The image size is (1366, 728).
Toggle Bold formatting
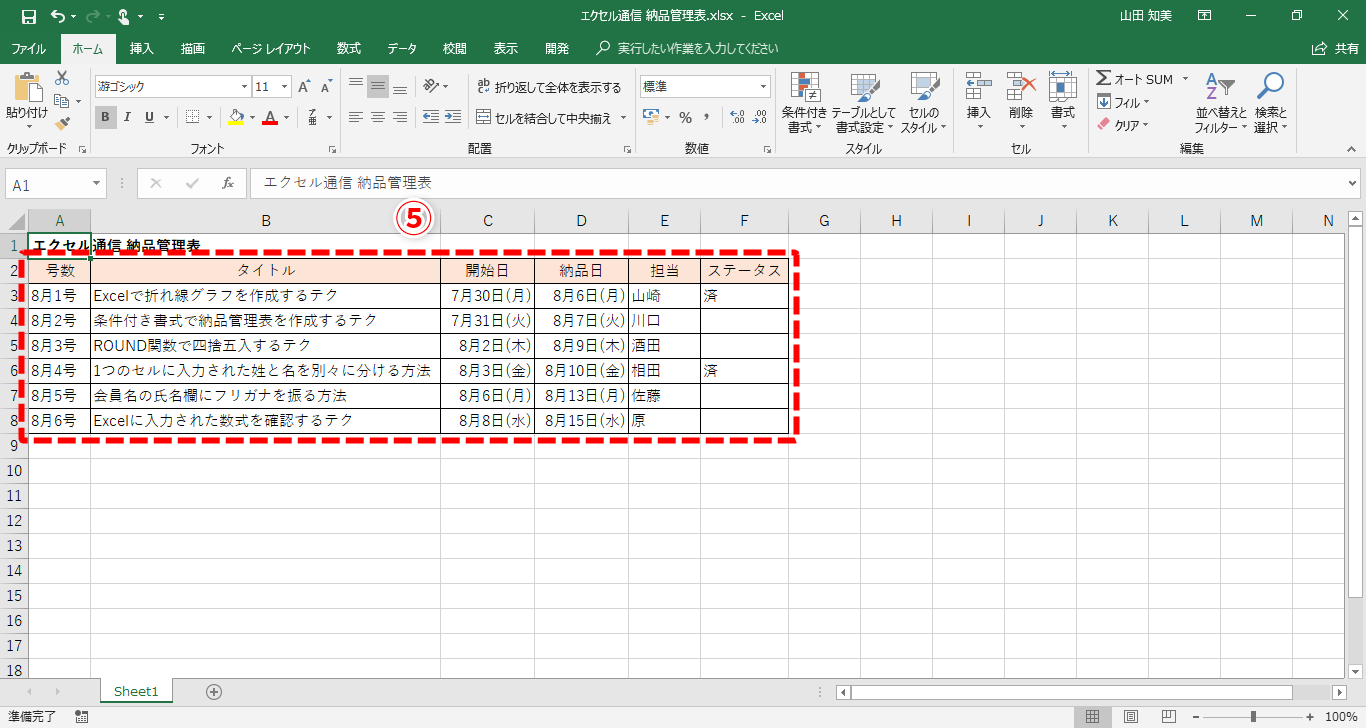[106, 117]
